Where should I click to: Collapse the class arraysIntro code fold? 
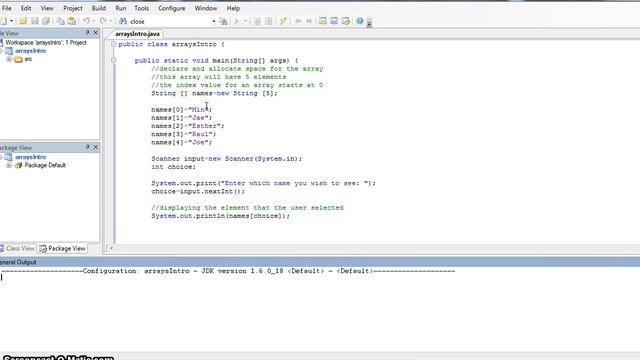(113, 44)
